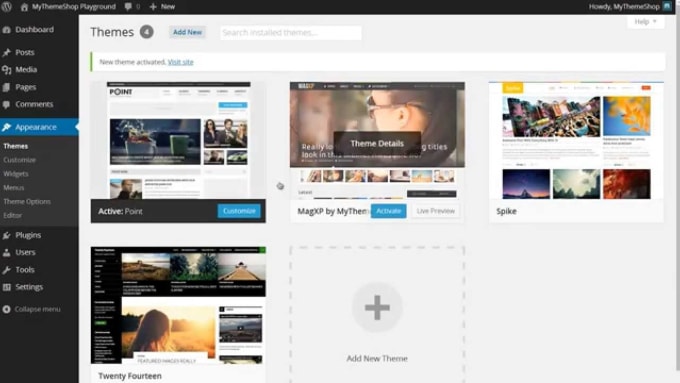Open the Posts menu
The image size is (680, 383).
tap(25, 52)
